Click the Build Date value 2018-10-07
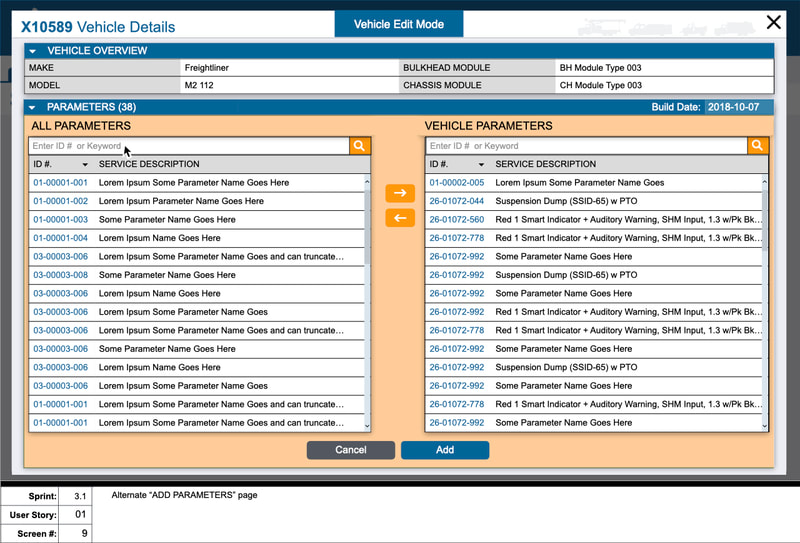Screen dimensions: 800x543 (733, 107)
